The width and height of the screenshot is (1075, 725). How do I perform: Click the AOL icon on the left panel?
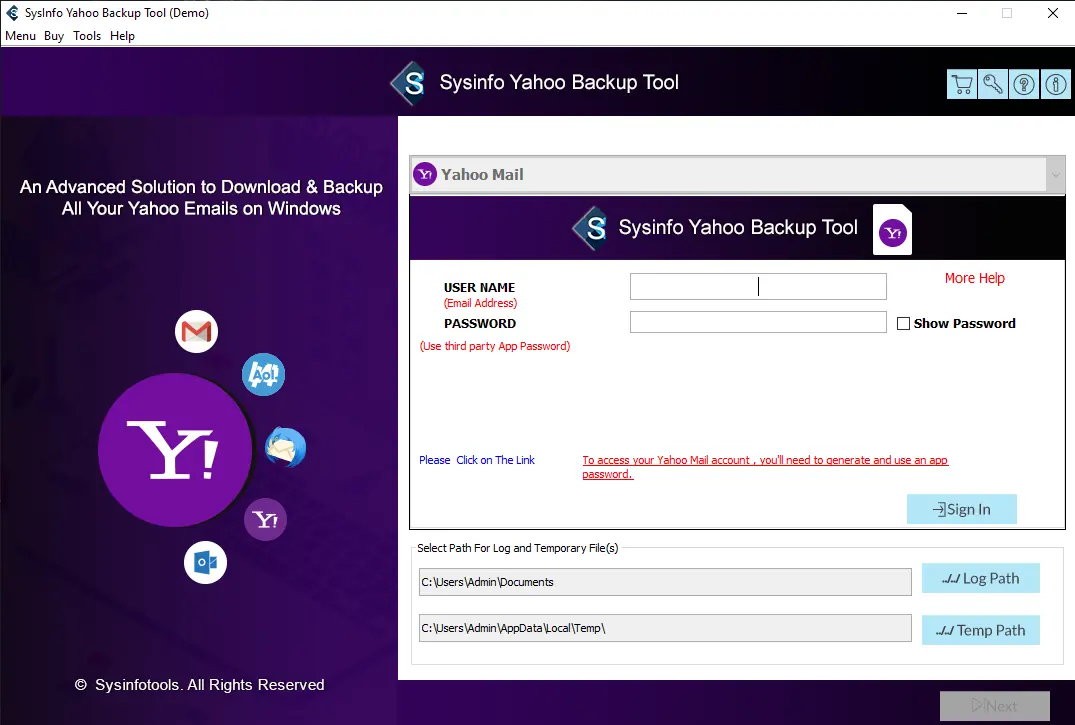pyautogui.click(x=263, y=375)
